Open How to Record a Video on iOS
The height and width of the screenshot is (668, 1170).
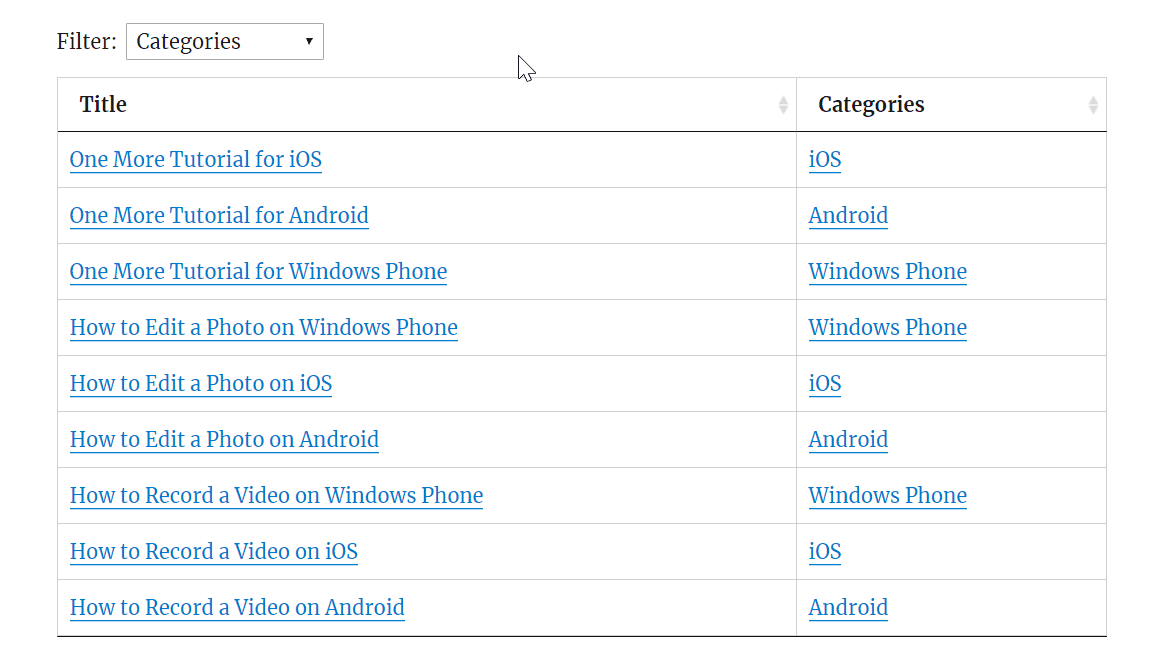click(214, 552)
